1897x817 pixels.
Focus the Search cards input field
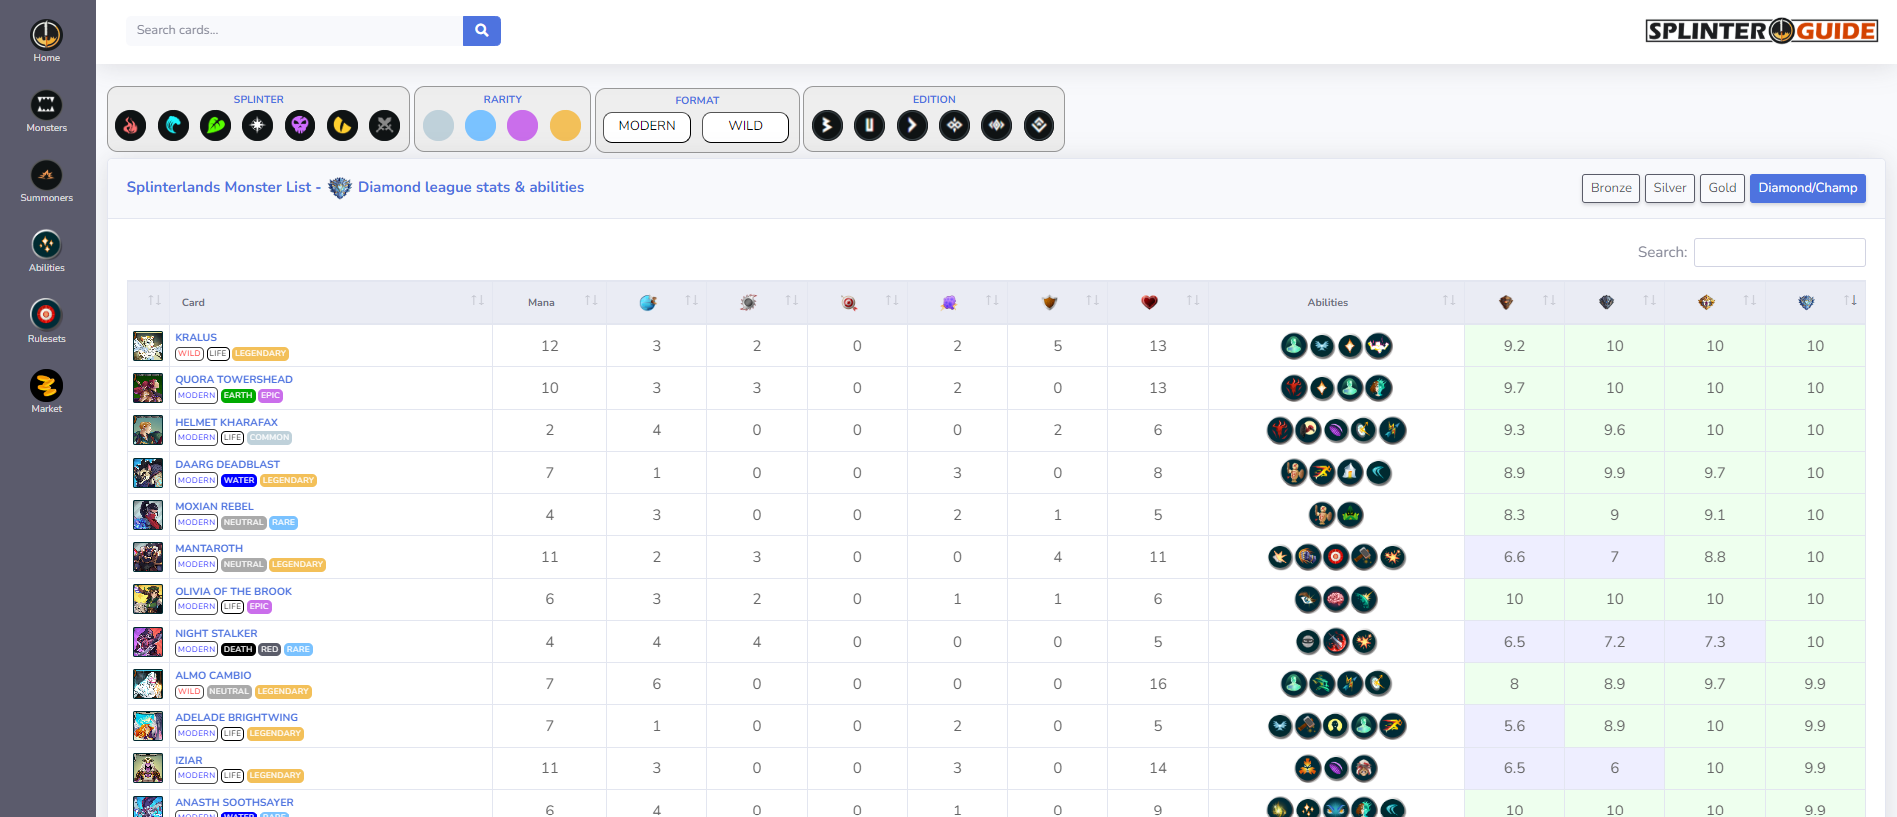pyautogui.click(x=294, y=30)
